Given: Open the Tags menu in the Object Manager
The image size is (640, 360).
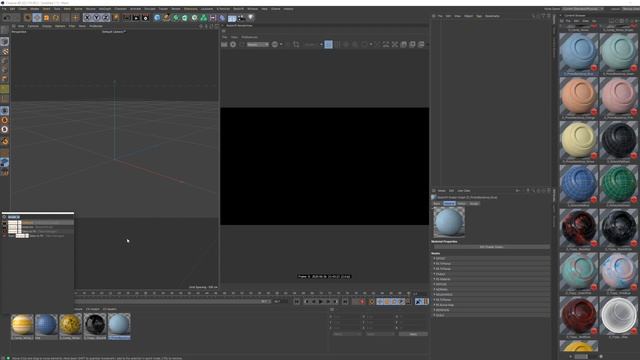Looking at the screenshot, I should point(479,16).
